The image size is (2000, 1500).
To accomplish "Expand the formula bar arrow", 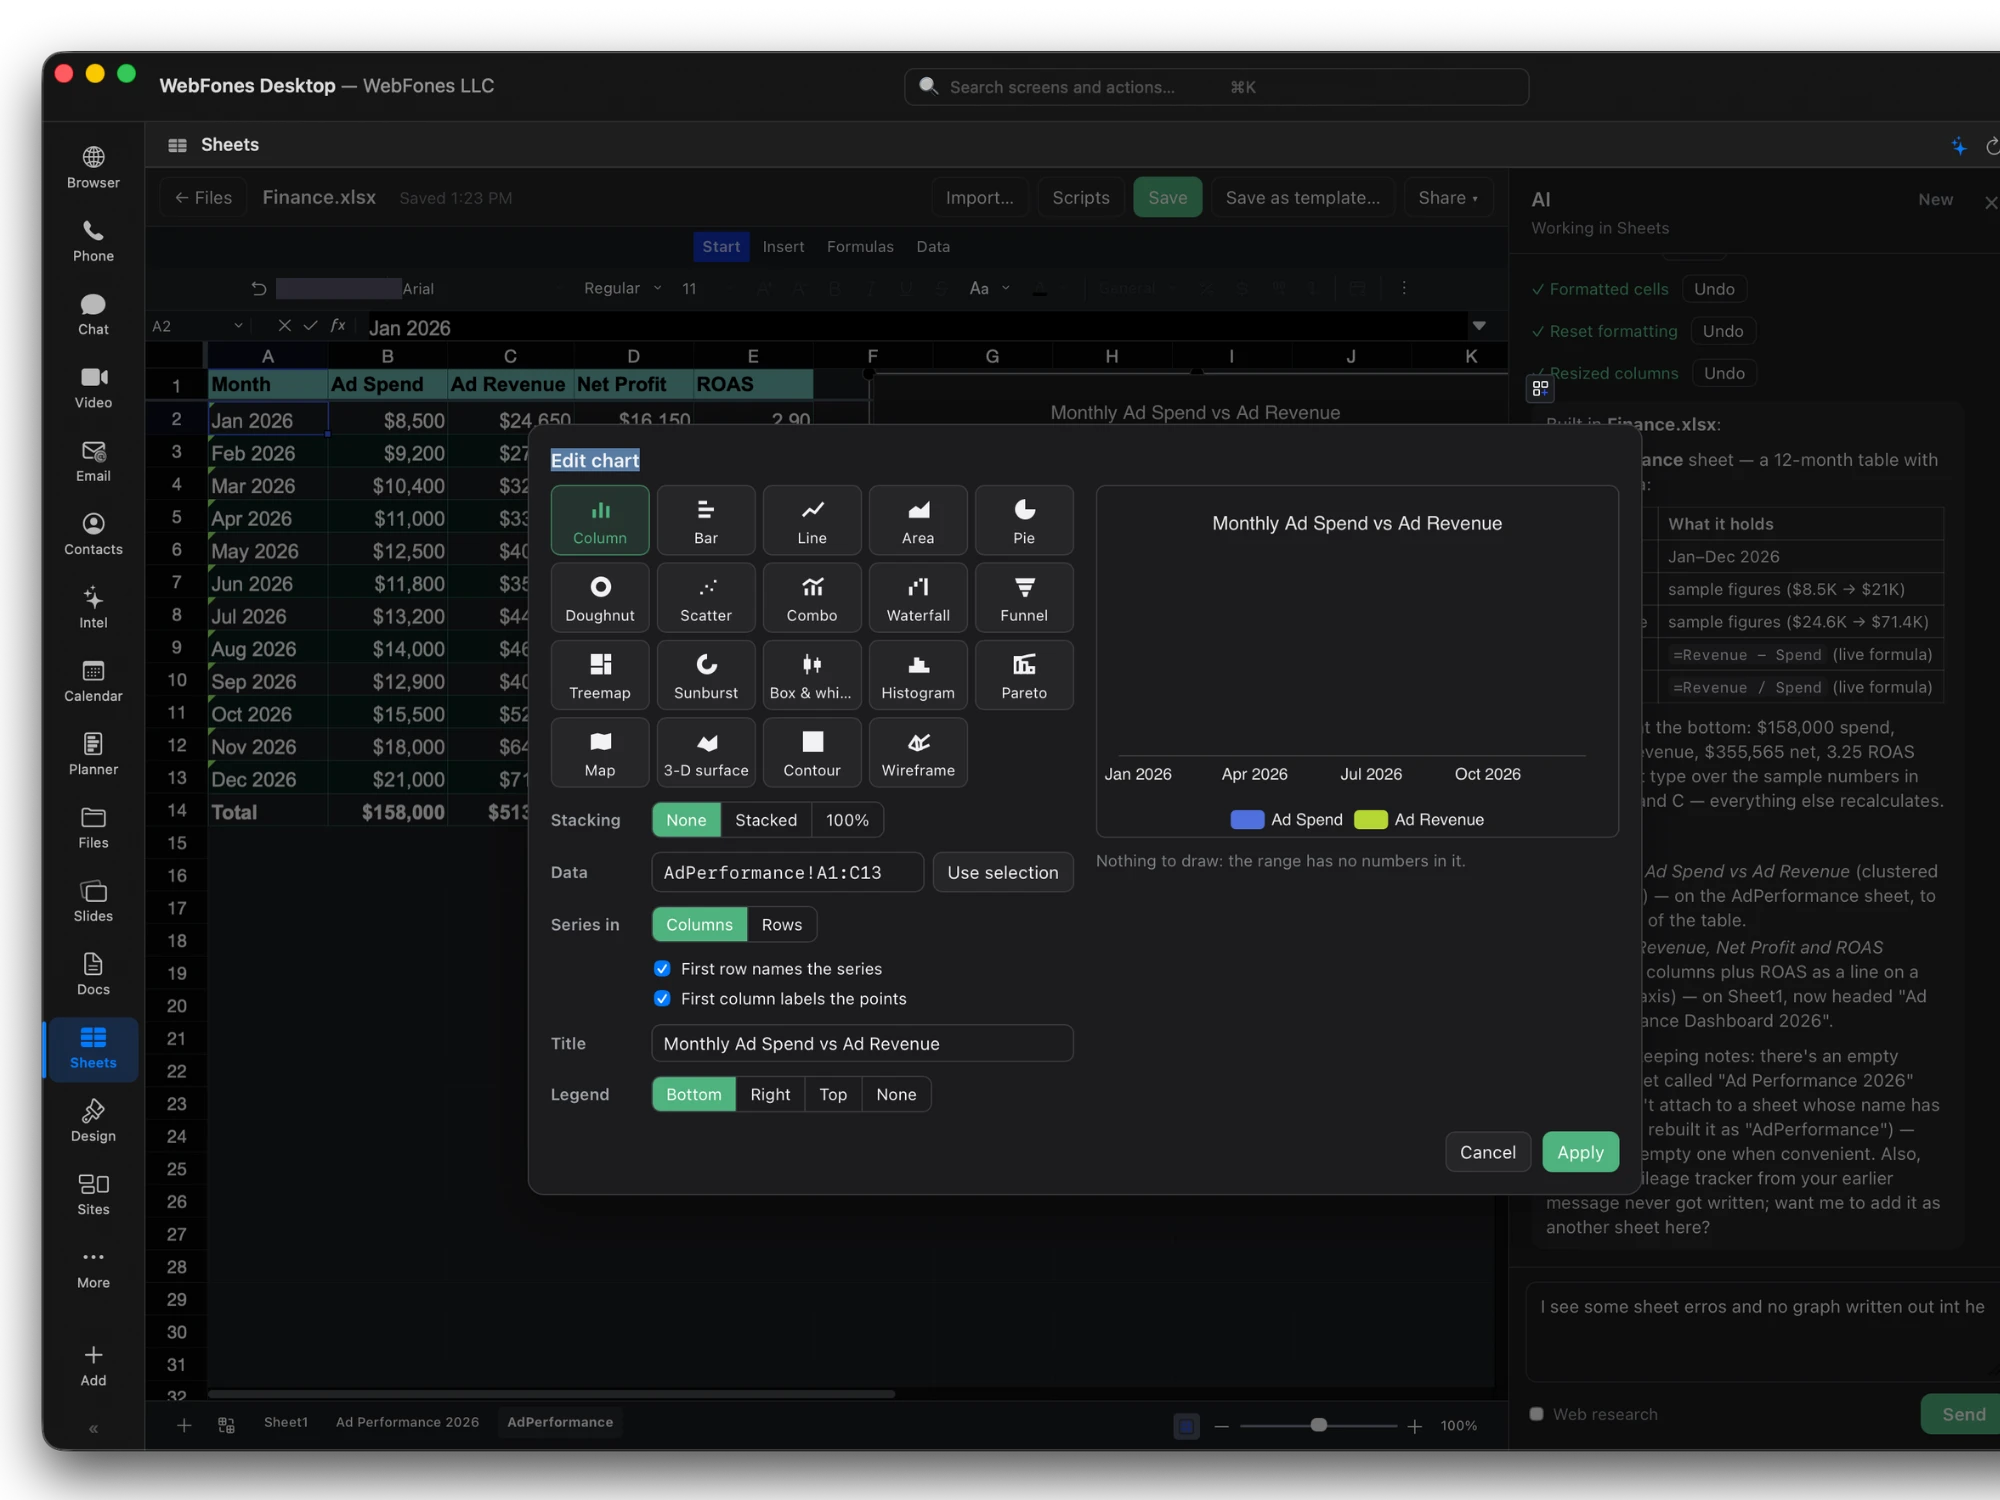I will click(1479, 326).
